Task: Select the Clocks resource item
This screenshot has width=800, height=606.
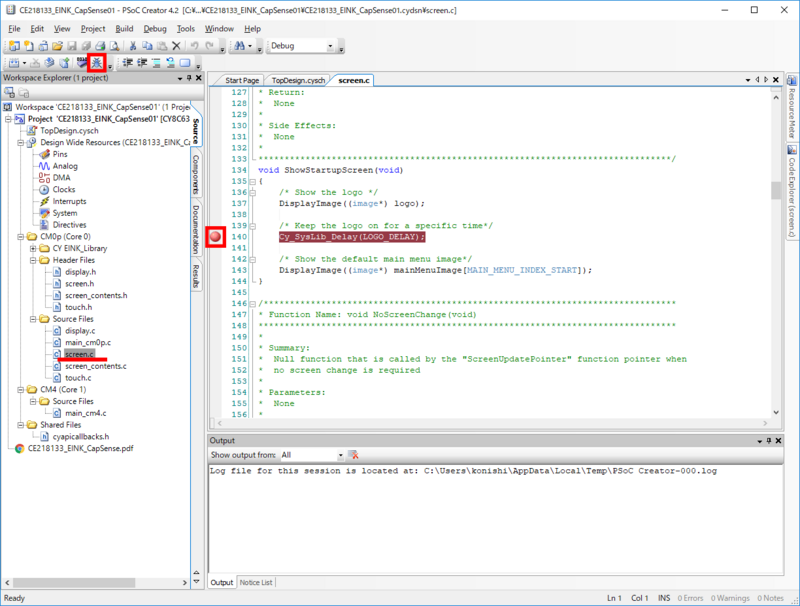Action: click(64, 189)
